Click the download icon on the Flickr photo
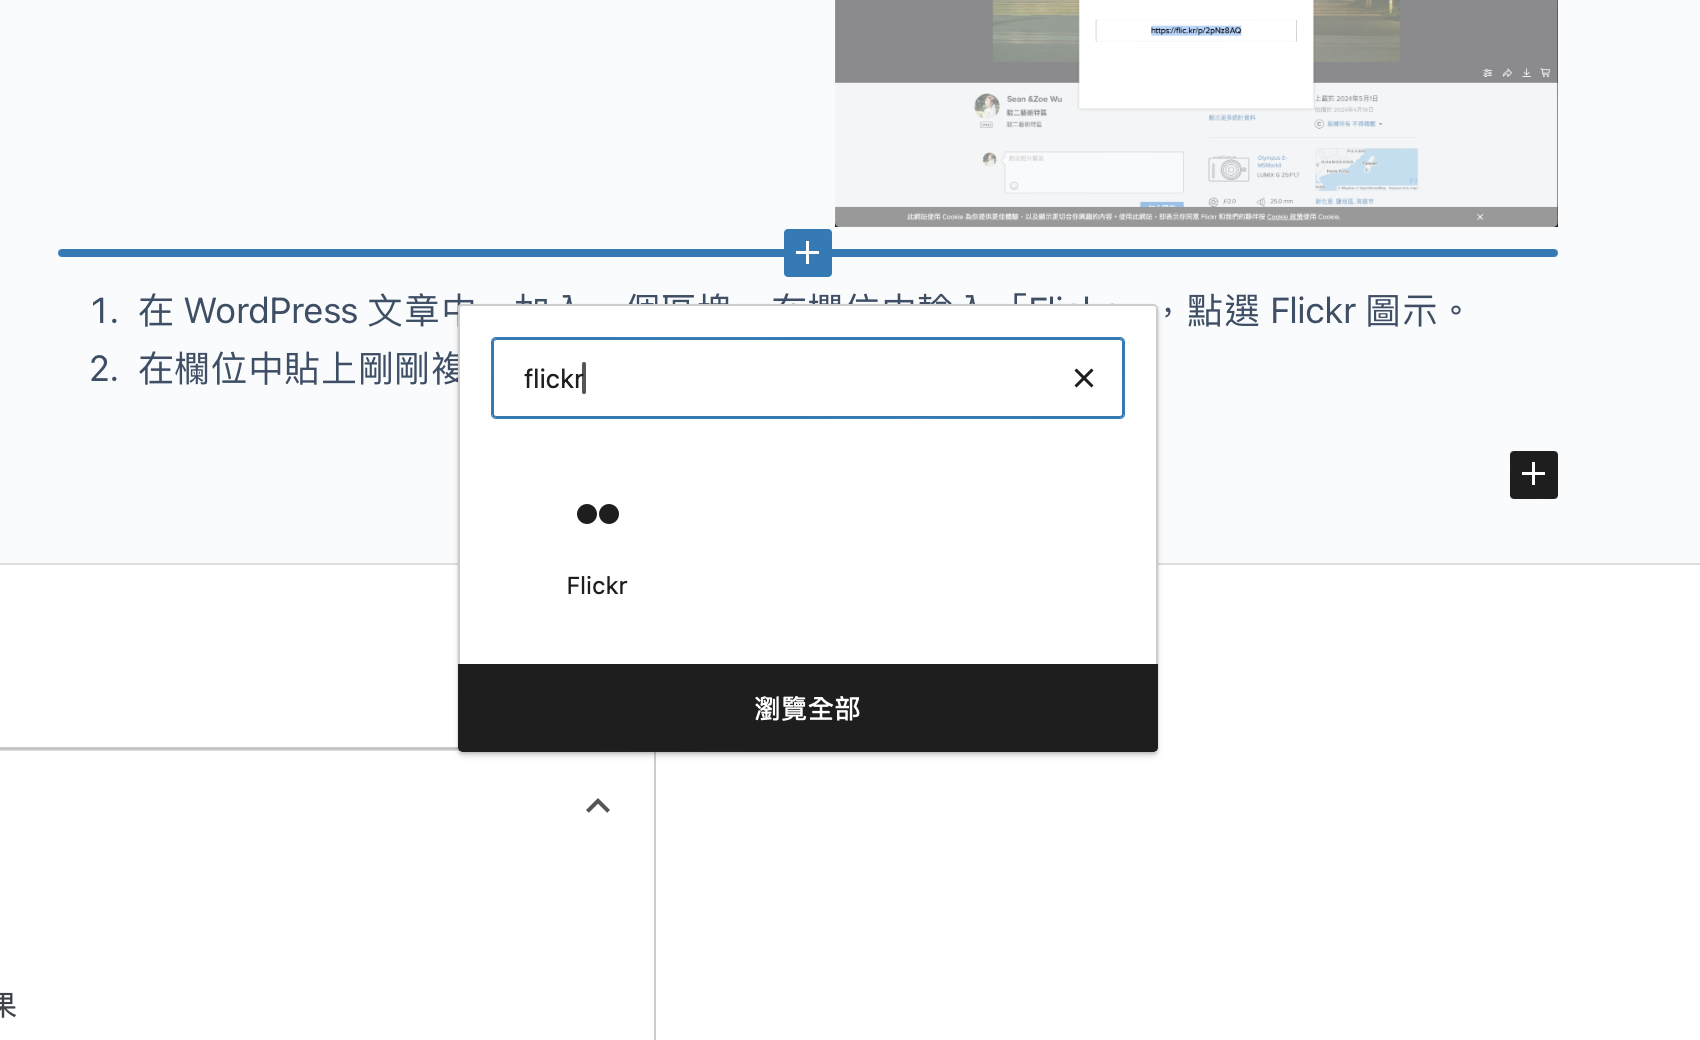 1526,73
